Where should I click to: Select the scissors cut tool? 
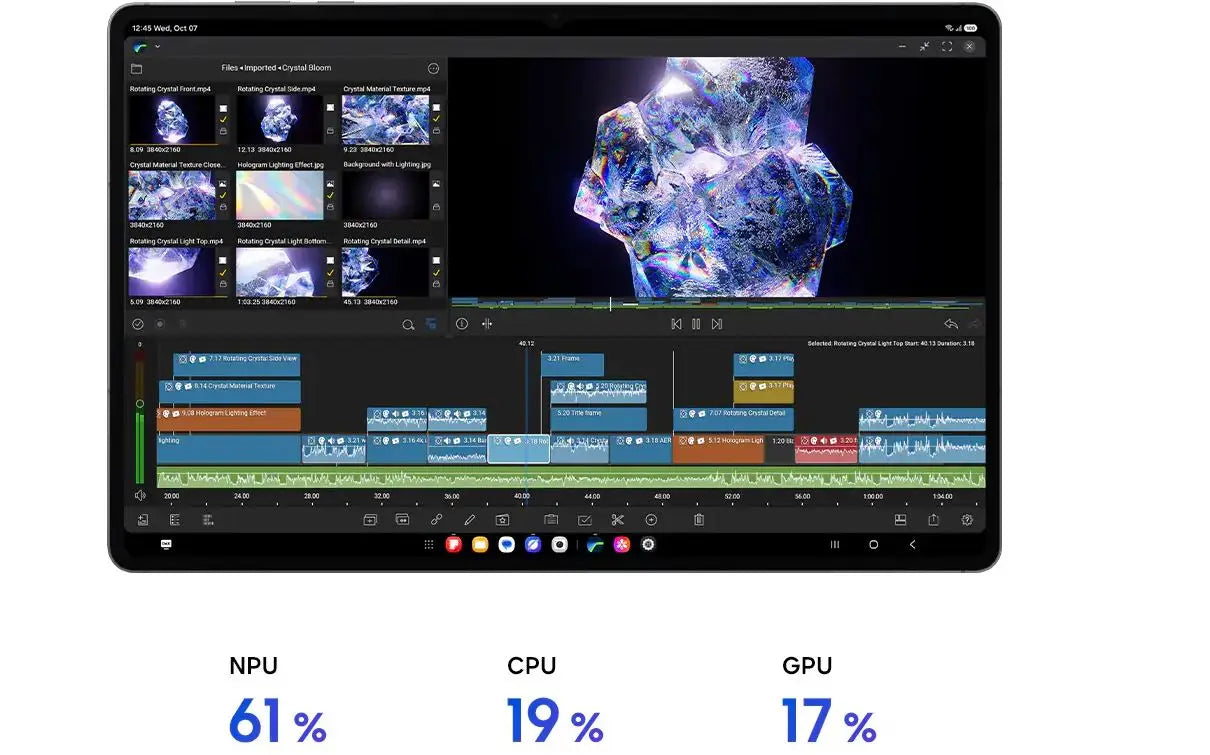click(x=618, y=520)
